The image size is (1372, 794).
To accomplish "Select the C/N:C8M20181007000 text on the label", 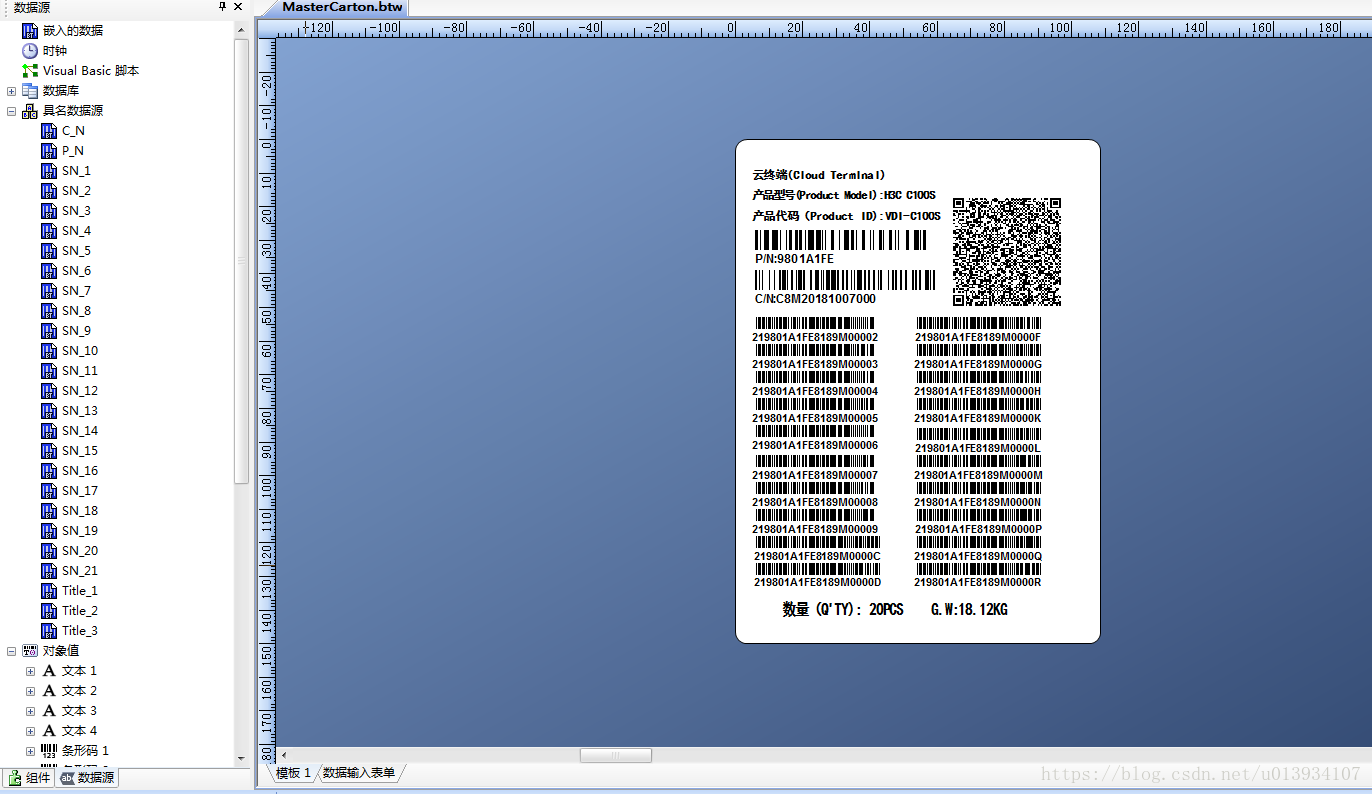I will pos(815,298).
